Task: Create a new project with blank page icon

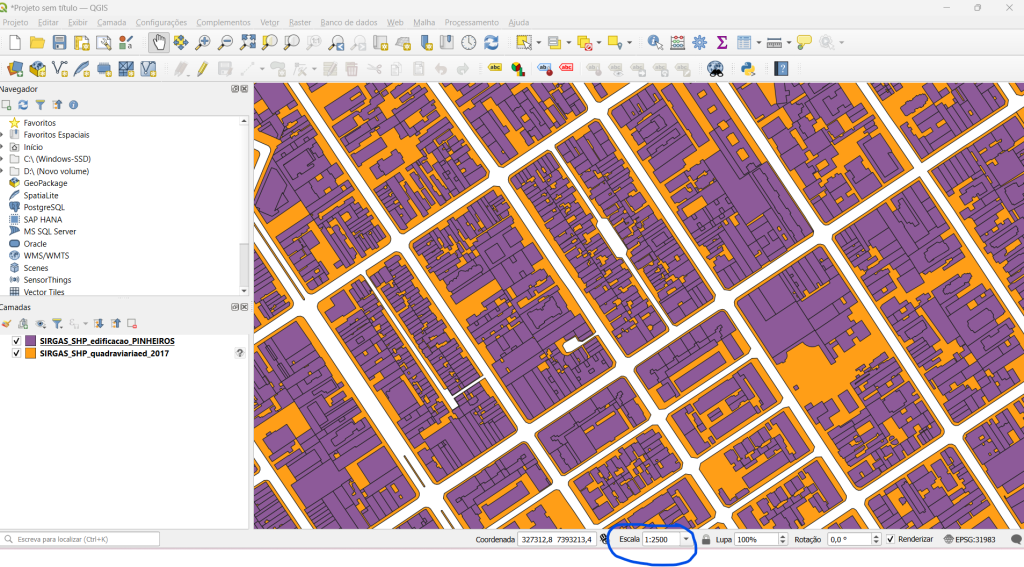Action: coord(15,43)
